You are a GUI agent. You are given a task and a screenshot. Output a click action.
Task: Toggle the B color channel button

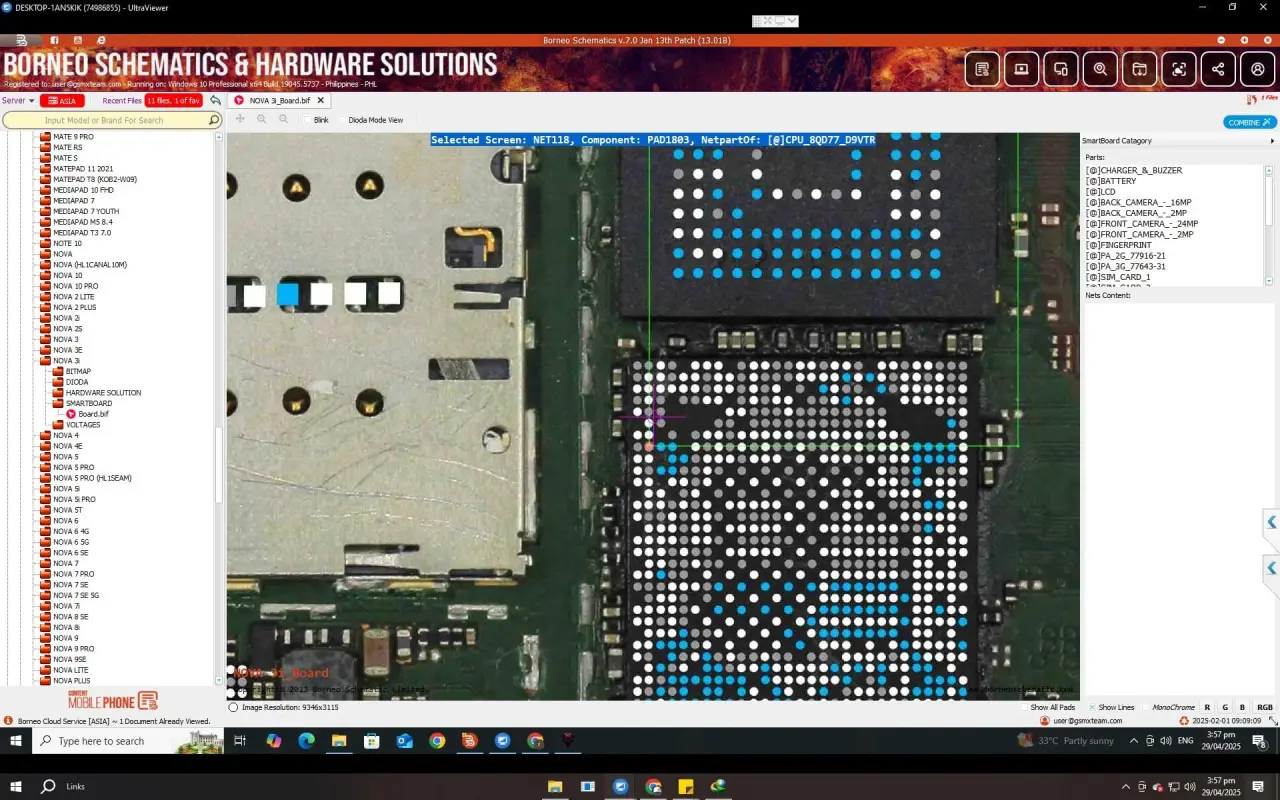click(1242, 707)
